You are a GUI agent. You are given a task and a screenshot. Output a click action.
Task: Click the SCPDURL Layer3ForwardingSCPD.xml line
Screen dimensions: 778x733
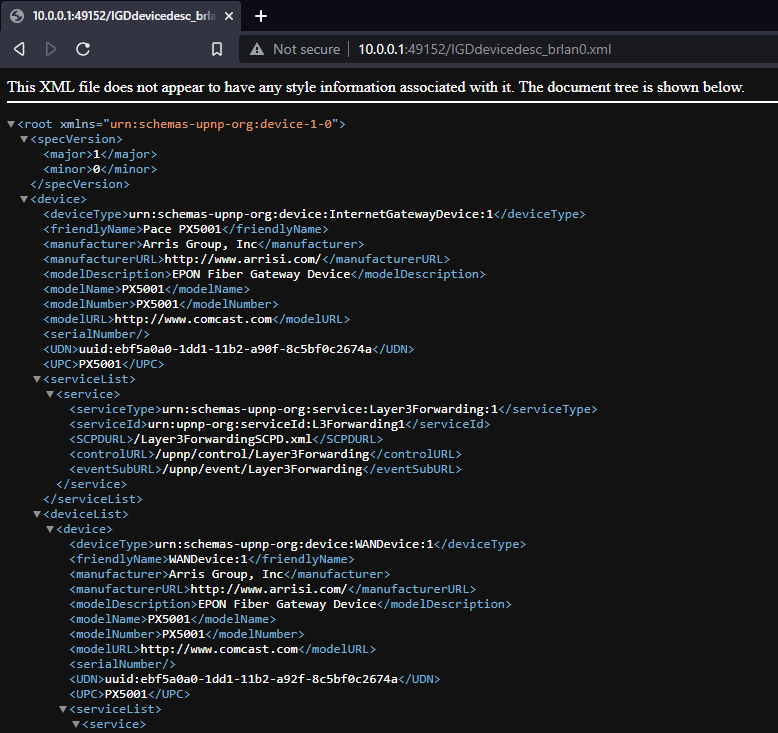[x=226, y=439]
